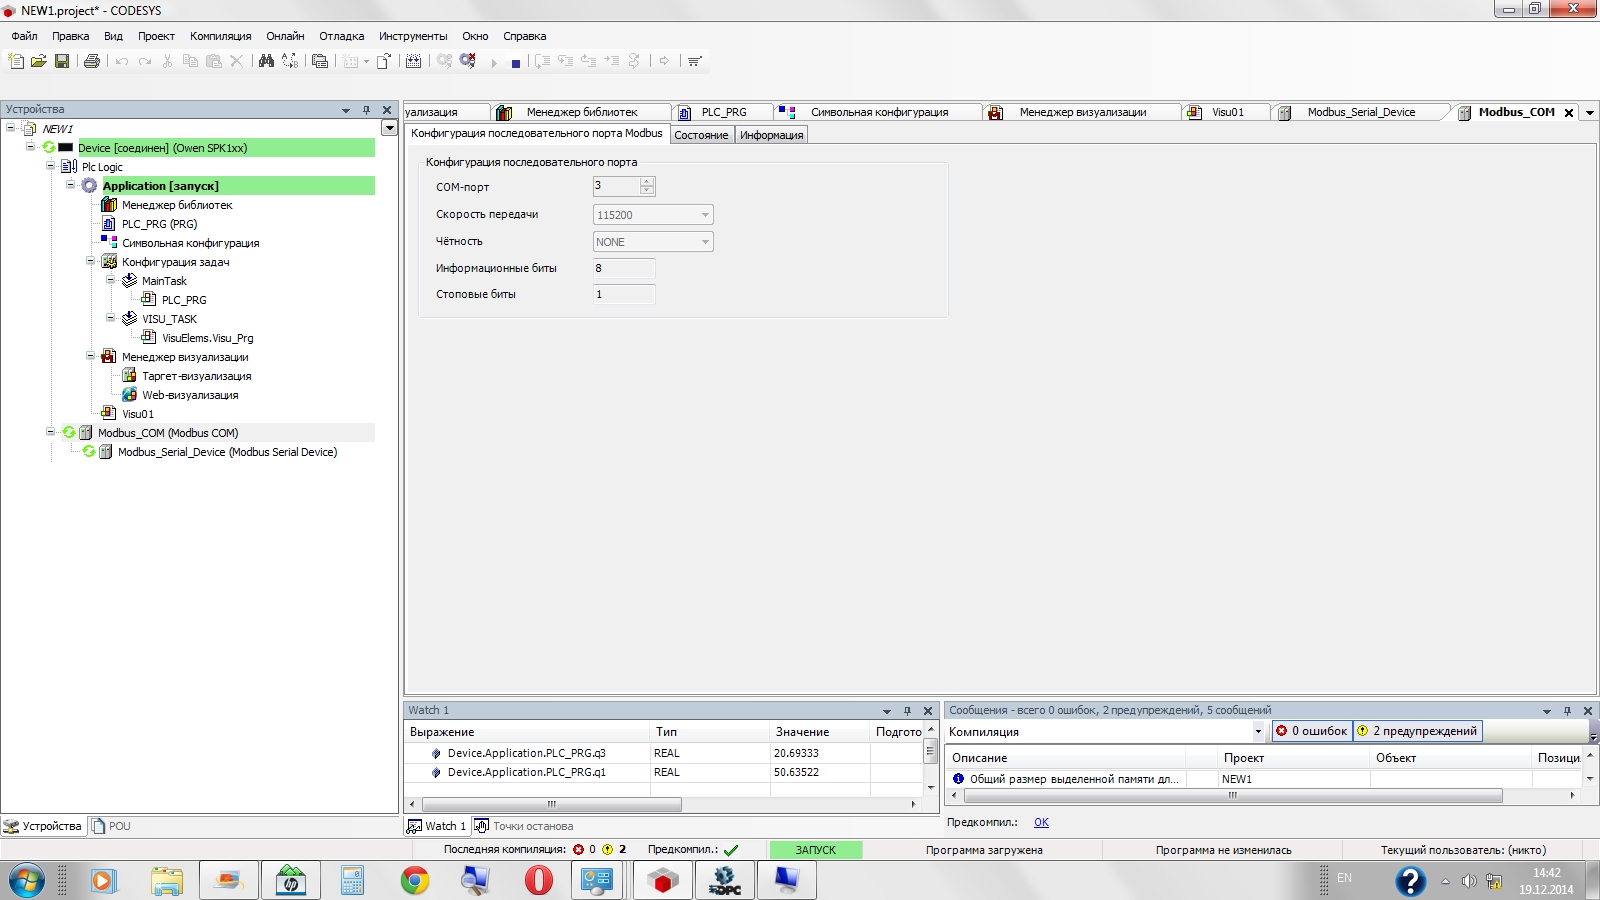Screen dimensions: 1600x900
Task: Click the COM-порт number field
Action: (x=615, y=186)
